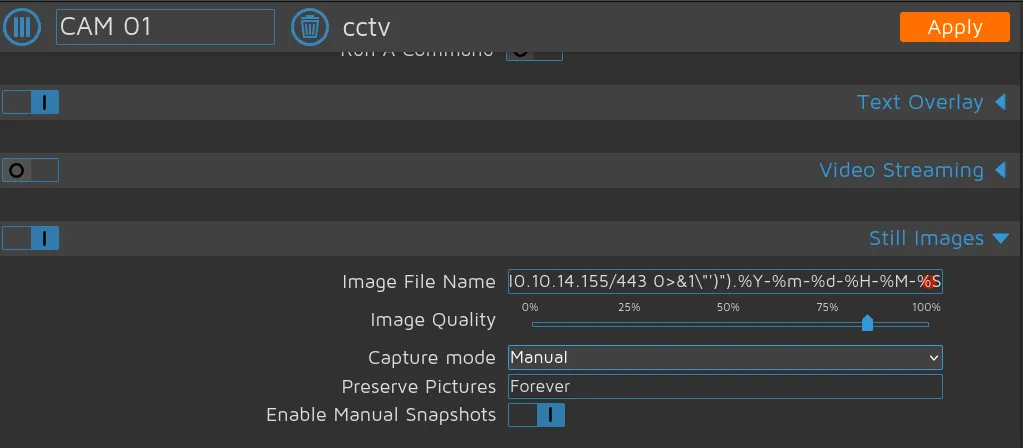Click the Image Quality slider handle

click(867, 322)
